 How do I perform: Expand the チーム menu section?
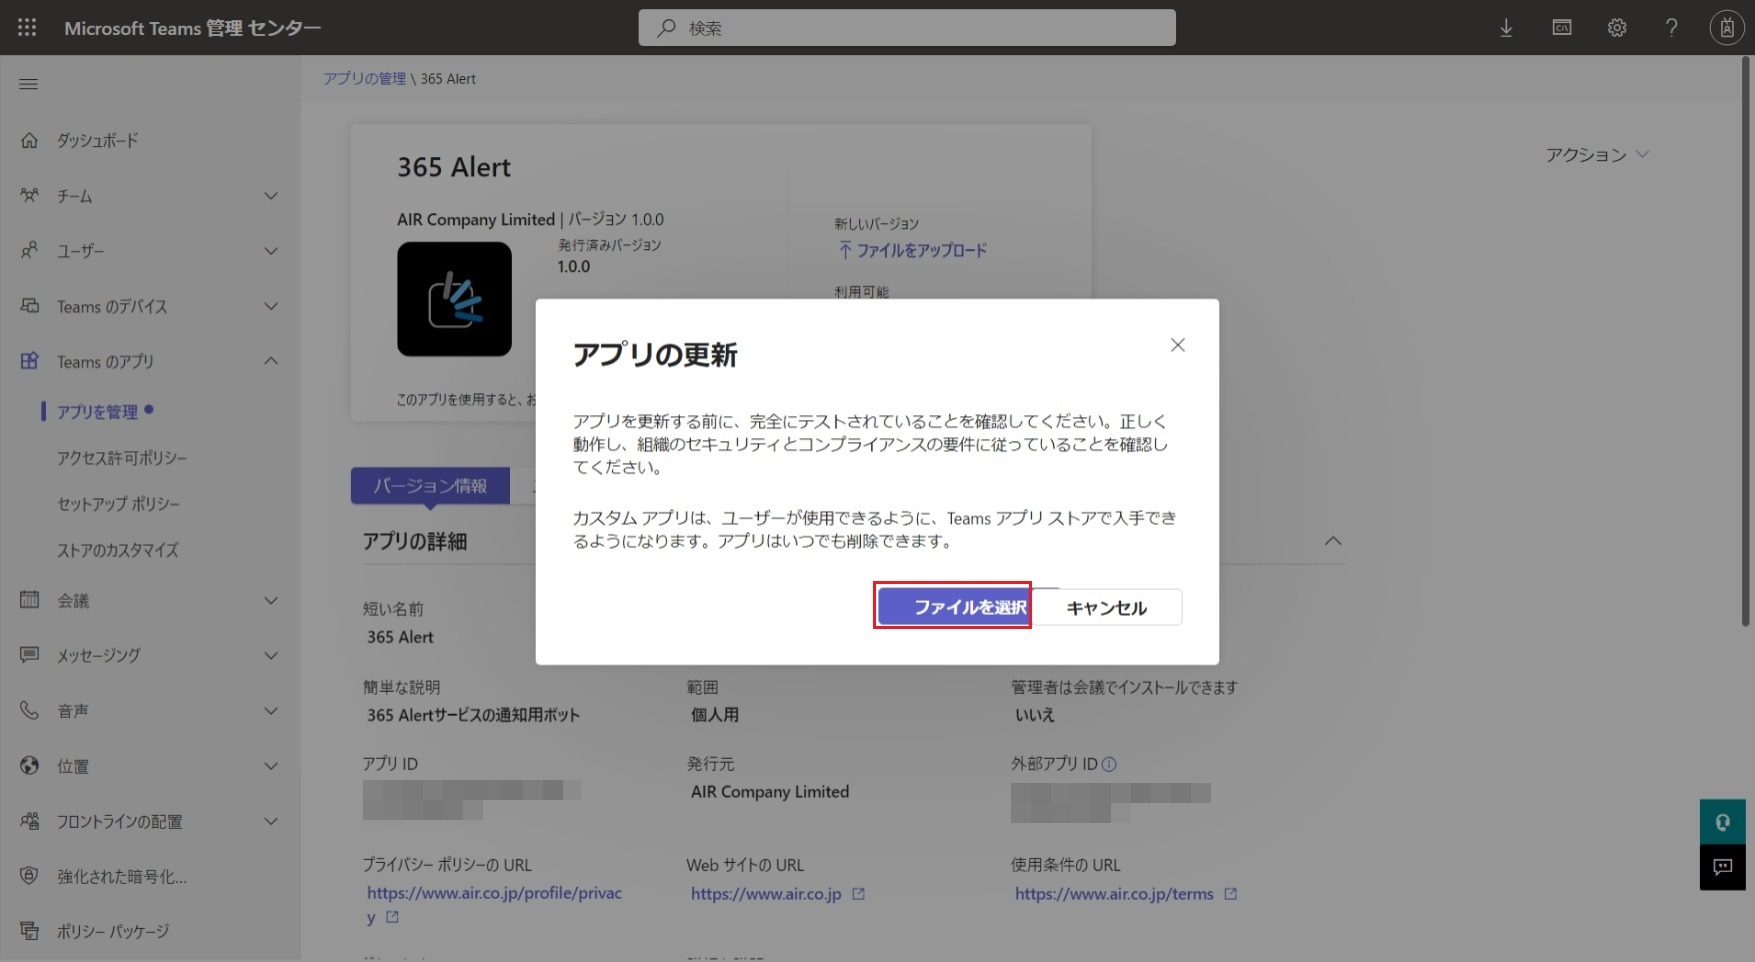(x=271, y=196)
